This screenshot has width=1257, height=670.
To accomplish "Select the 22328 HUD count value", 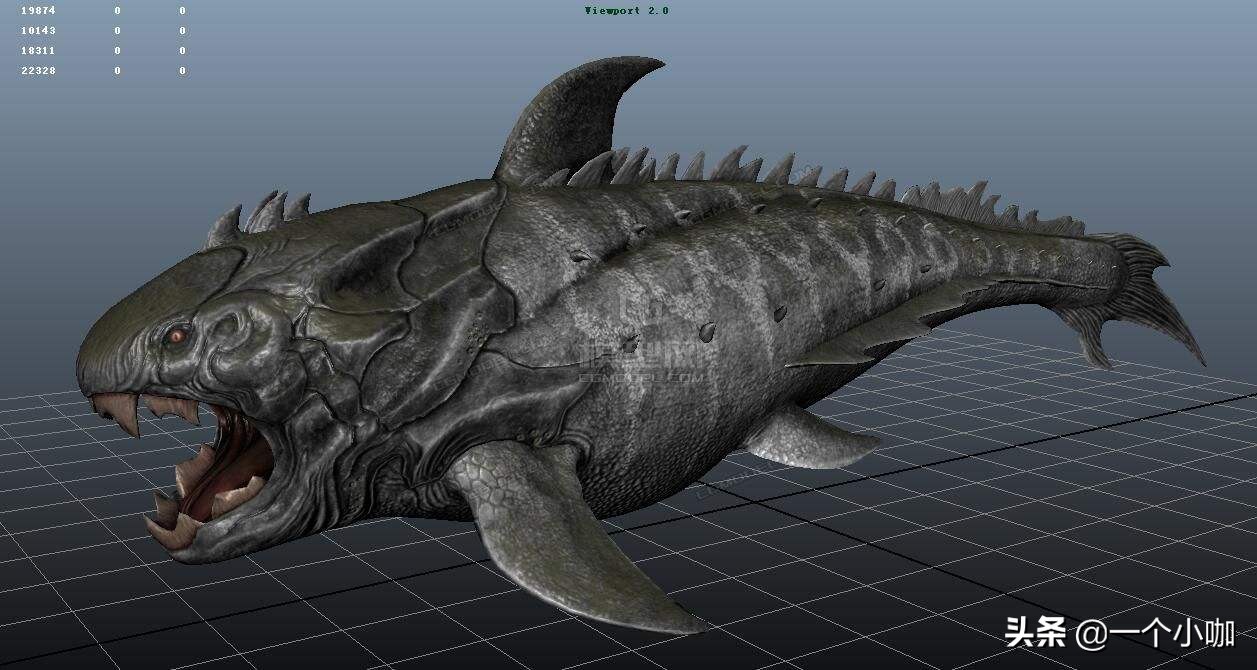I will [x=38, y=71].
